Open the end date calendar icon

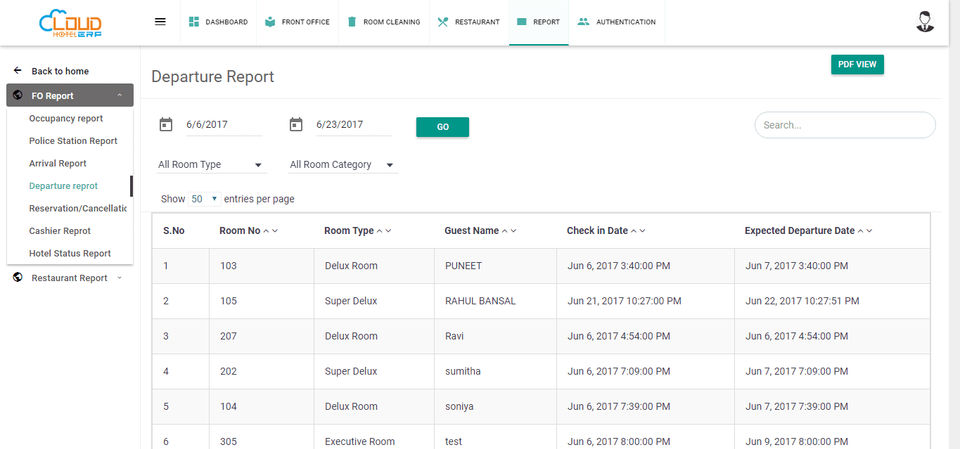pyautogui.click(x=296, y=125)
